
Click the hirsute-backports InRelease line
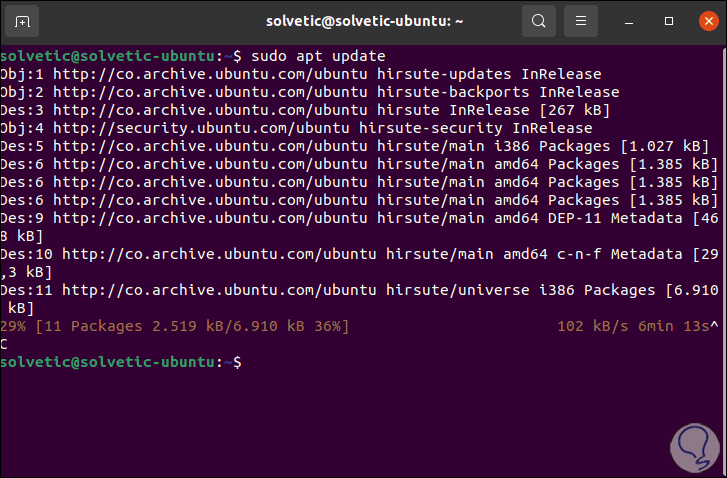coord(310,92)
